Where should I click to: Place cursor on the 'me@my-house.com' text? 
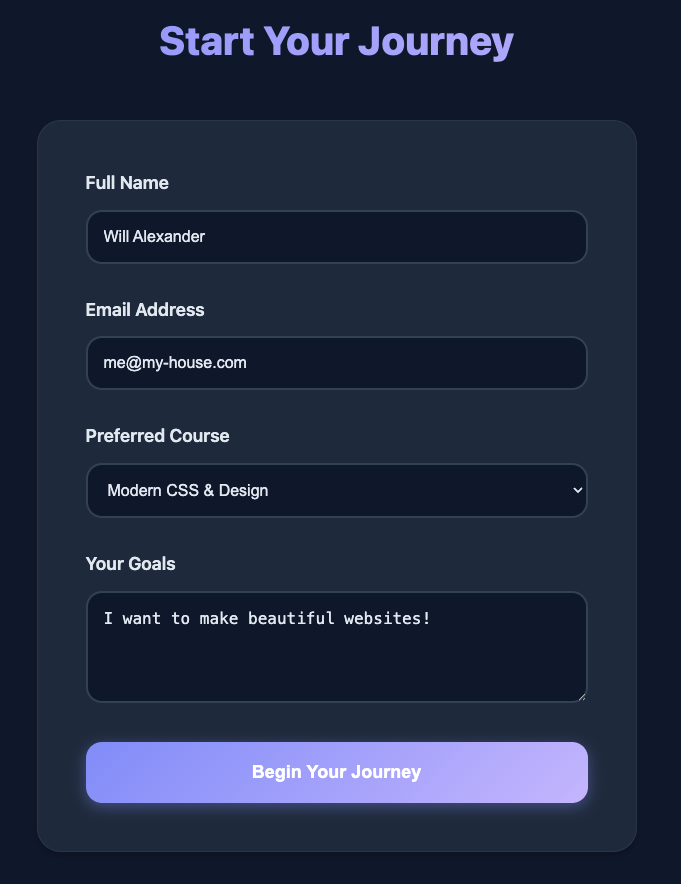175,363
